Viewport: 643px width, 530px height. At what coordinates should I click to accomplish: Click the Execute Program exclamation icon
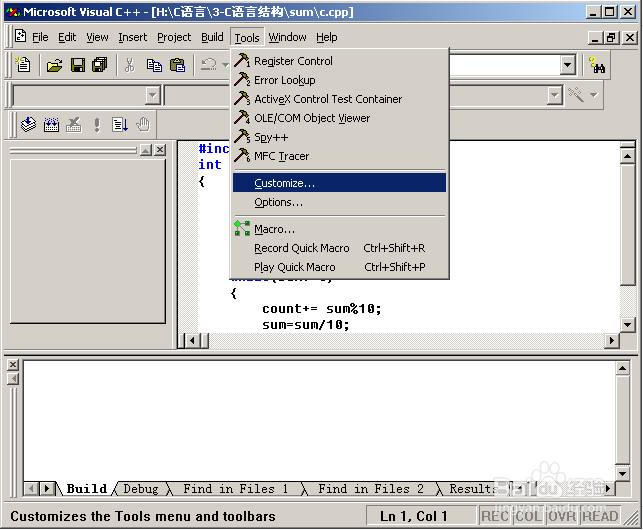click(x=97, y=124)
